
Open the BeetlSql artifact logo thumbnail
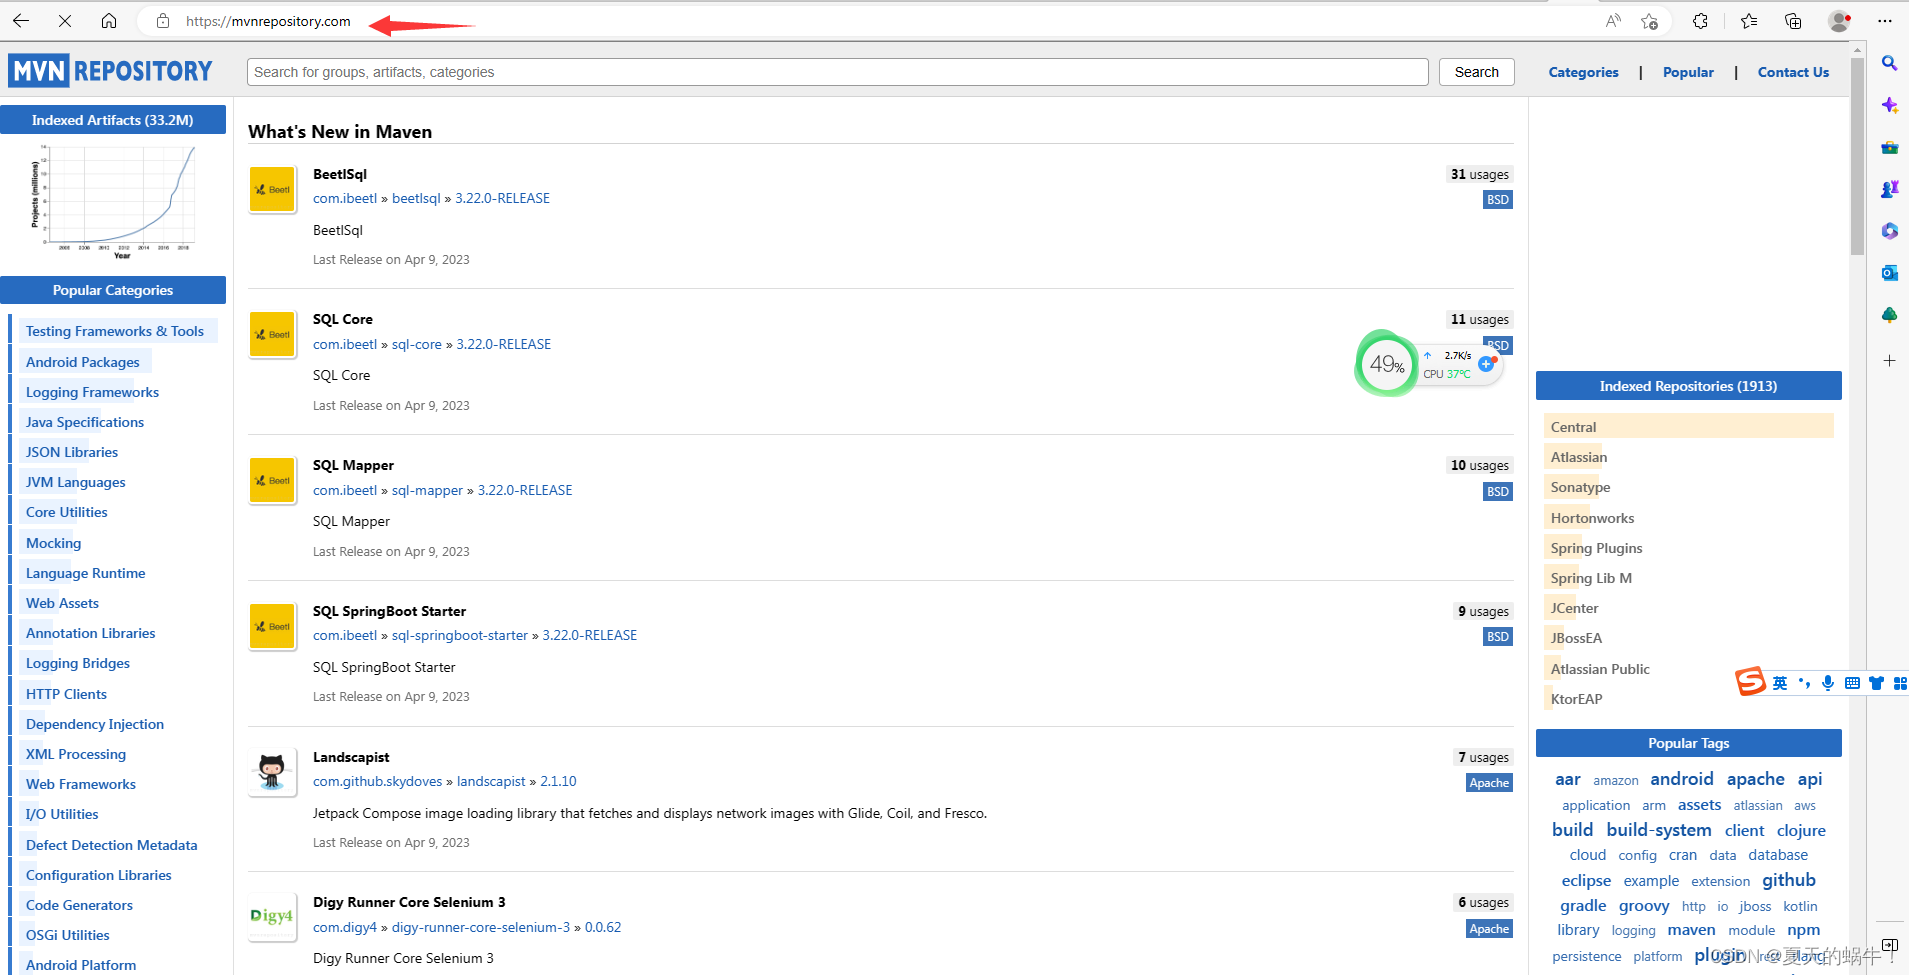pos(272,189)
